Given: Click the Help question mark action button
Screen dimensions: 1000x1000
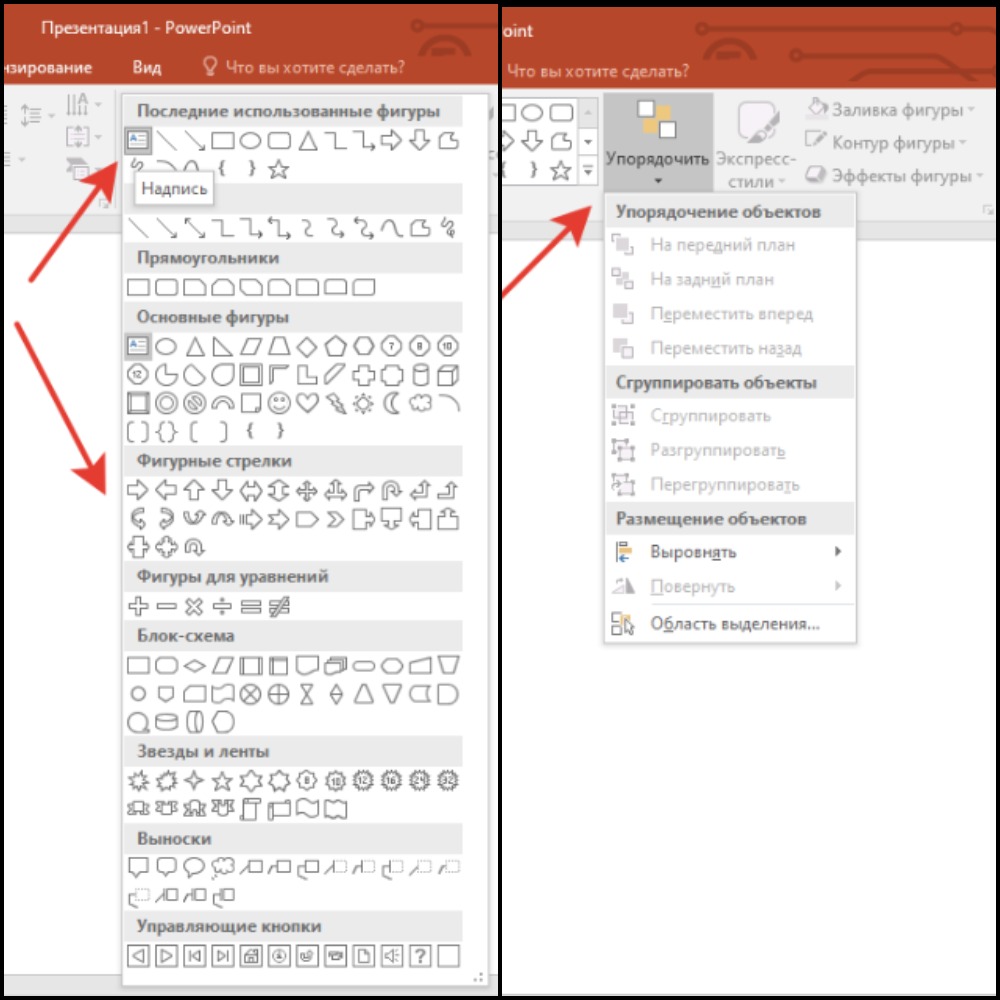Looking at the screenshot, I should [x=420, y=956].
